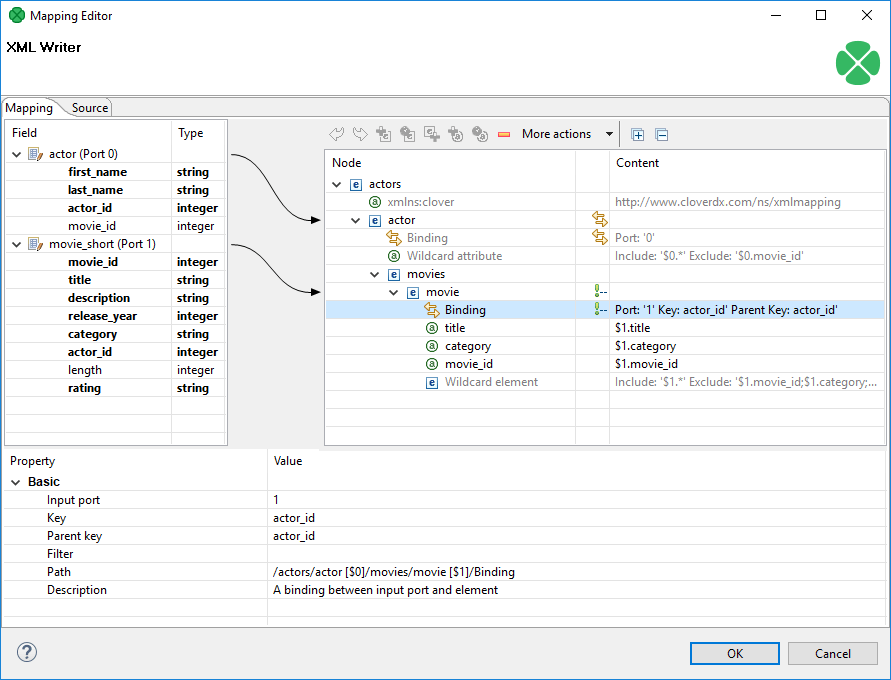The height and width of the screenshot is (680, 891).
Task: Select the Mapping tab
Action: point(29,108)
